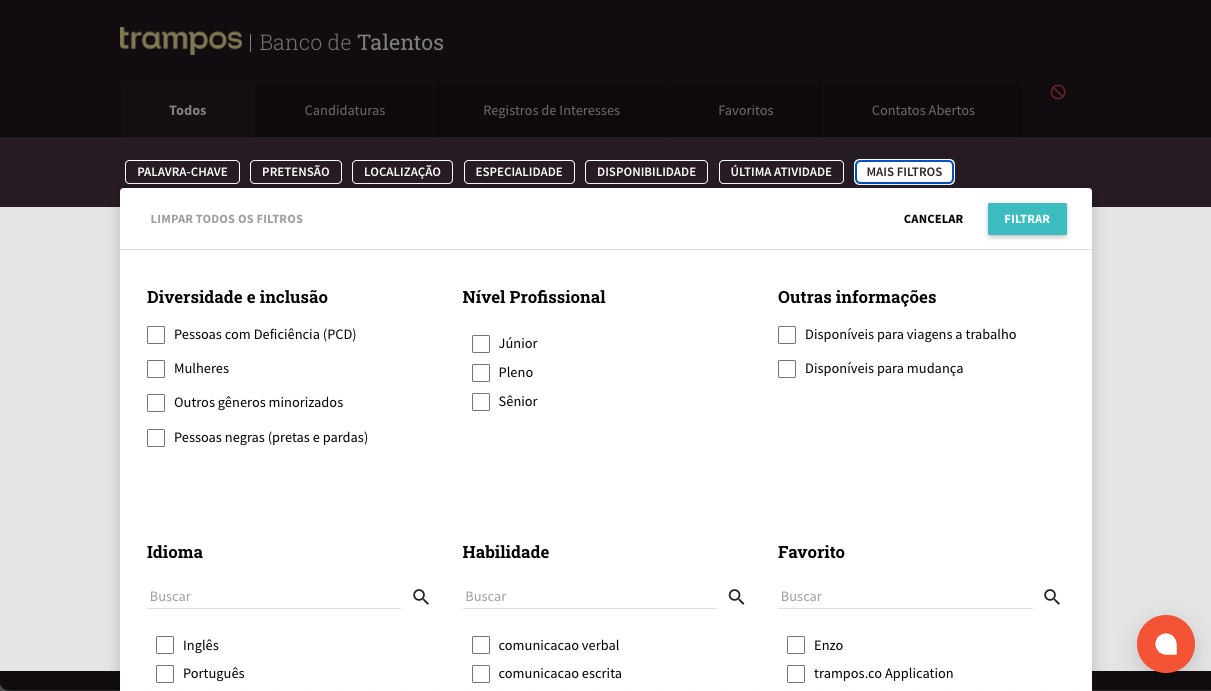Tick the Português language checkbox
The width and height of the screenshot is (1211, 691).
pos(165,674)
